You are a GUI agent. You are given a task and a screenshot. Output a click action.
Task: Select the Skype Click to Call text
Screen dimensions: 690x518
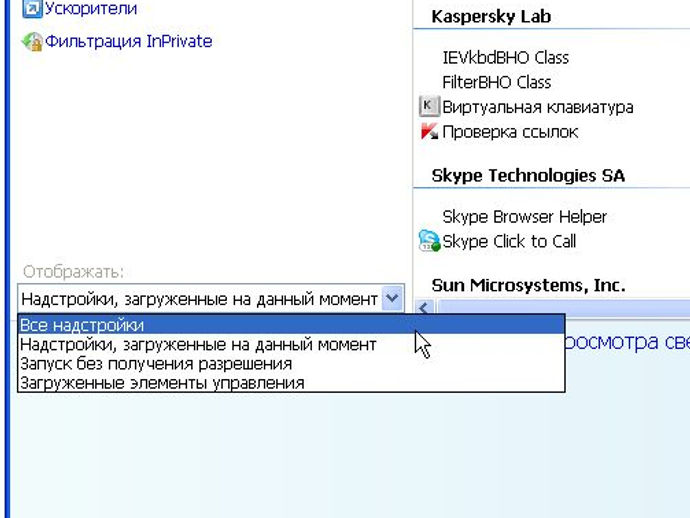tap(509, 241)
